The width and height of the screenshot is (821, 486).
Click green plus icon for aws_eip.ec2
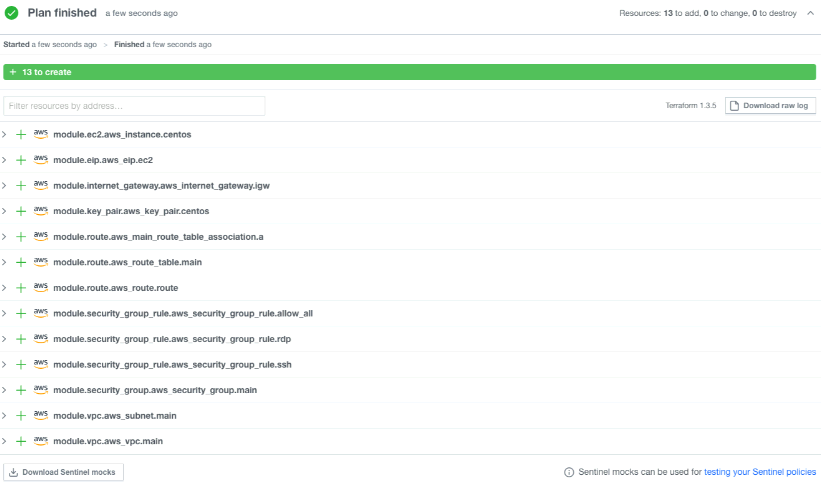point(21,160)
